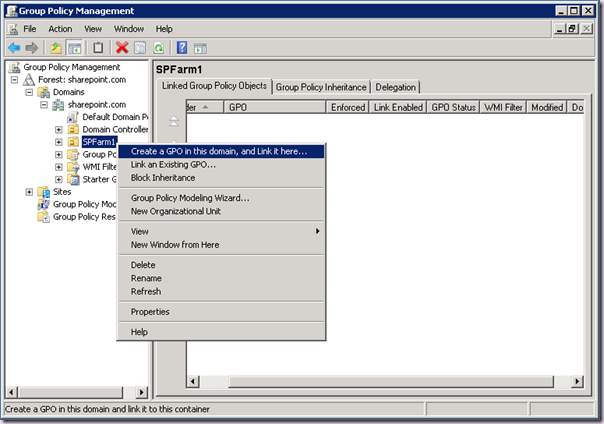Switch to Group Policy Inheritance tab
The width and height of the screenshot is (604, 424).
[x=321, y=87]
